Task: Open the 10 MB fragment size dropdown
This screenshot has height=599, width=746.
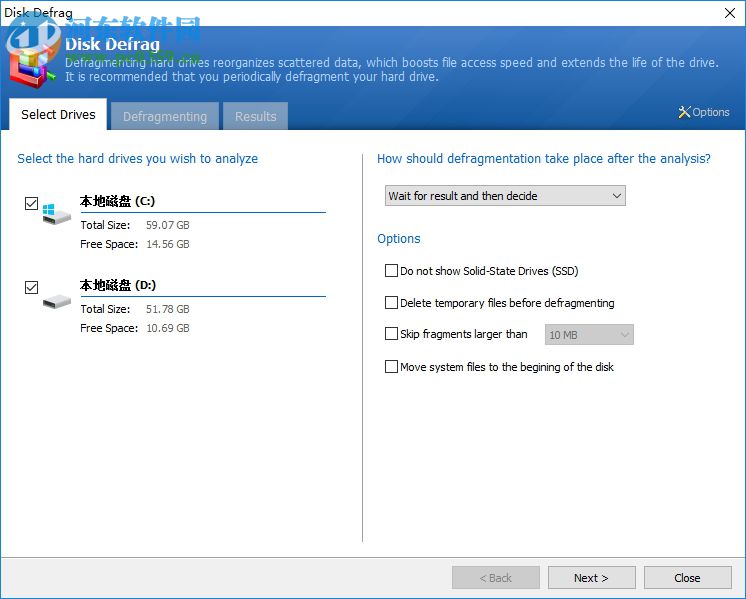Action: pyautogui.click(x=589, y=334)
